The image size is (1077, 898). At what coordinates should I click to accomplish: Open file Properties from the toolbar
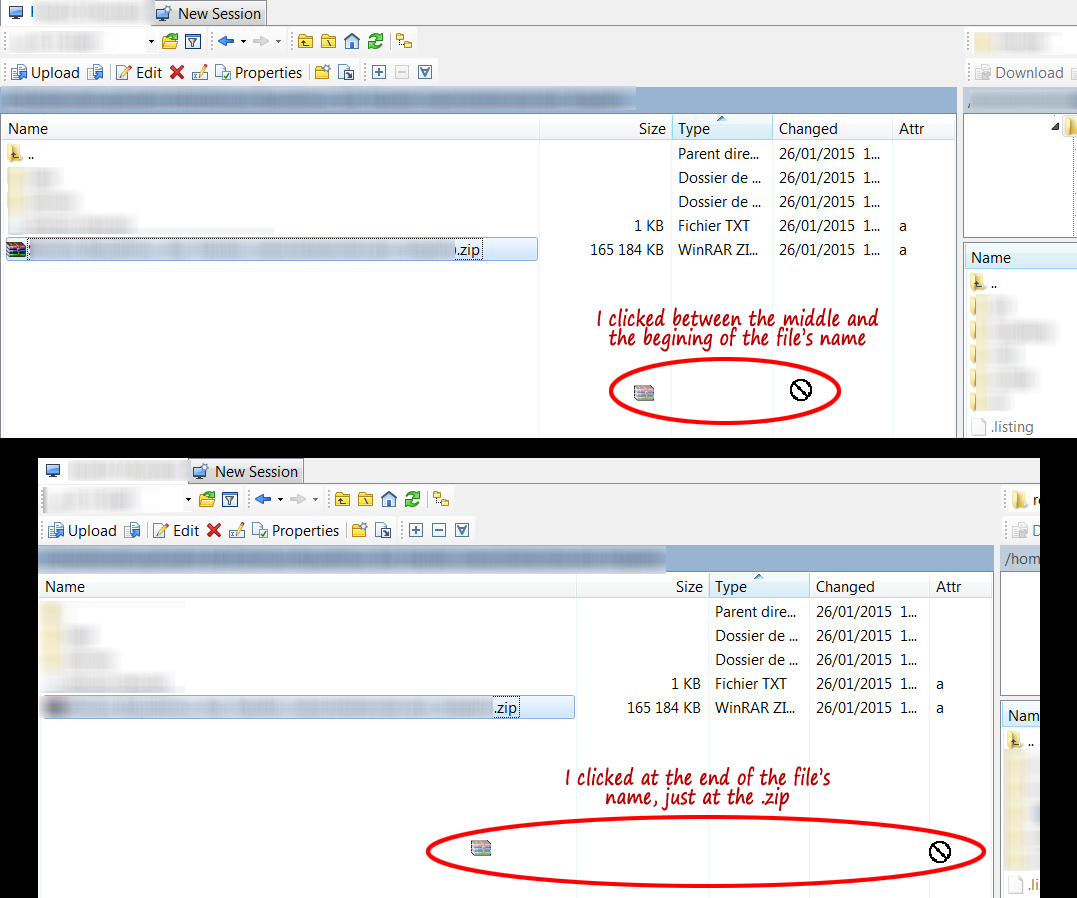[x=267, y=72]
